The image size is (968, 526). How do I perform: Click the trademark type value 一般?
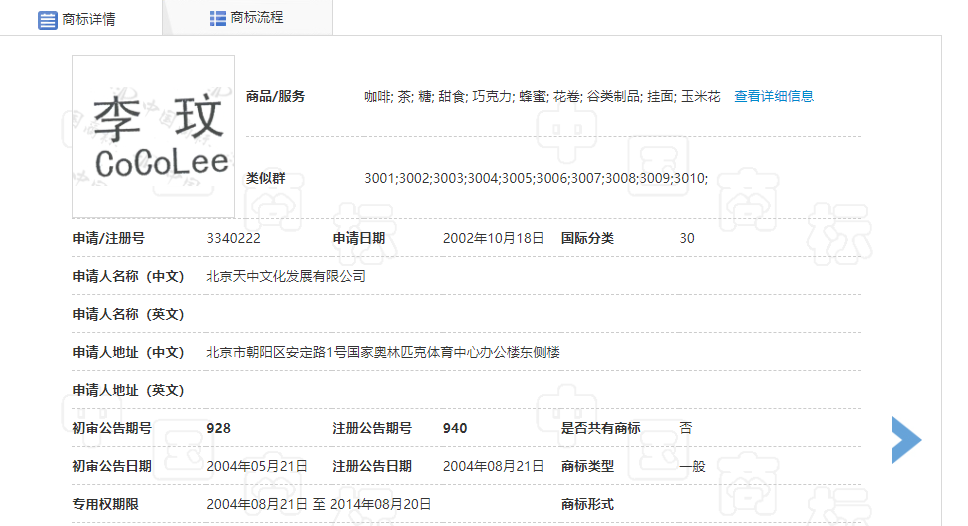point(692,467)
